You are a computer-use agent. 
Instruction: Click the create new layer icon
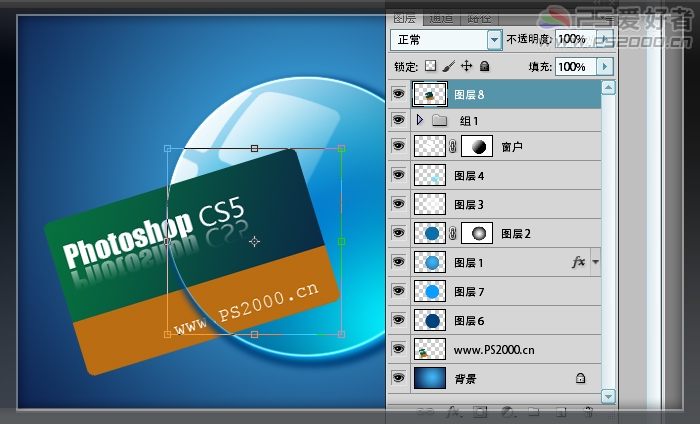[x=561, y=412]
